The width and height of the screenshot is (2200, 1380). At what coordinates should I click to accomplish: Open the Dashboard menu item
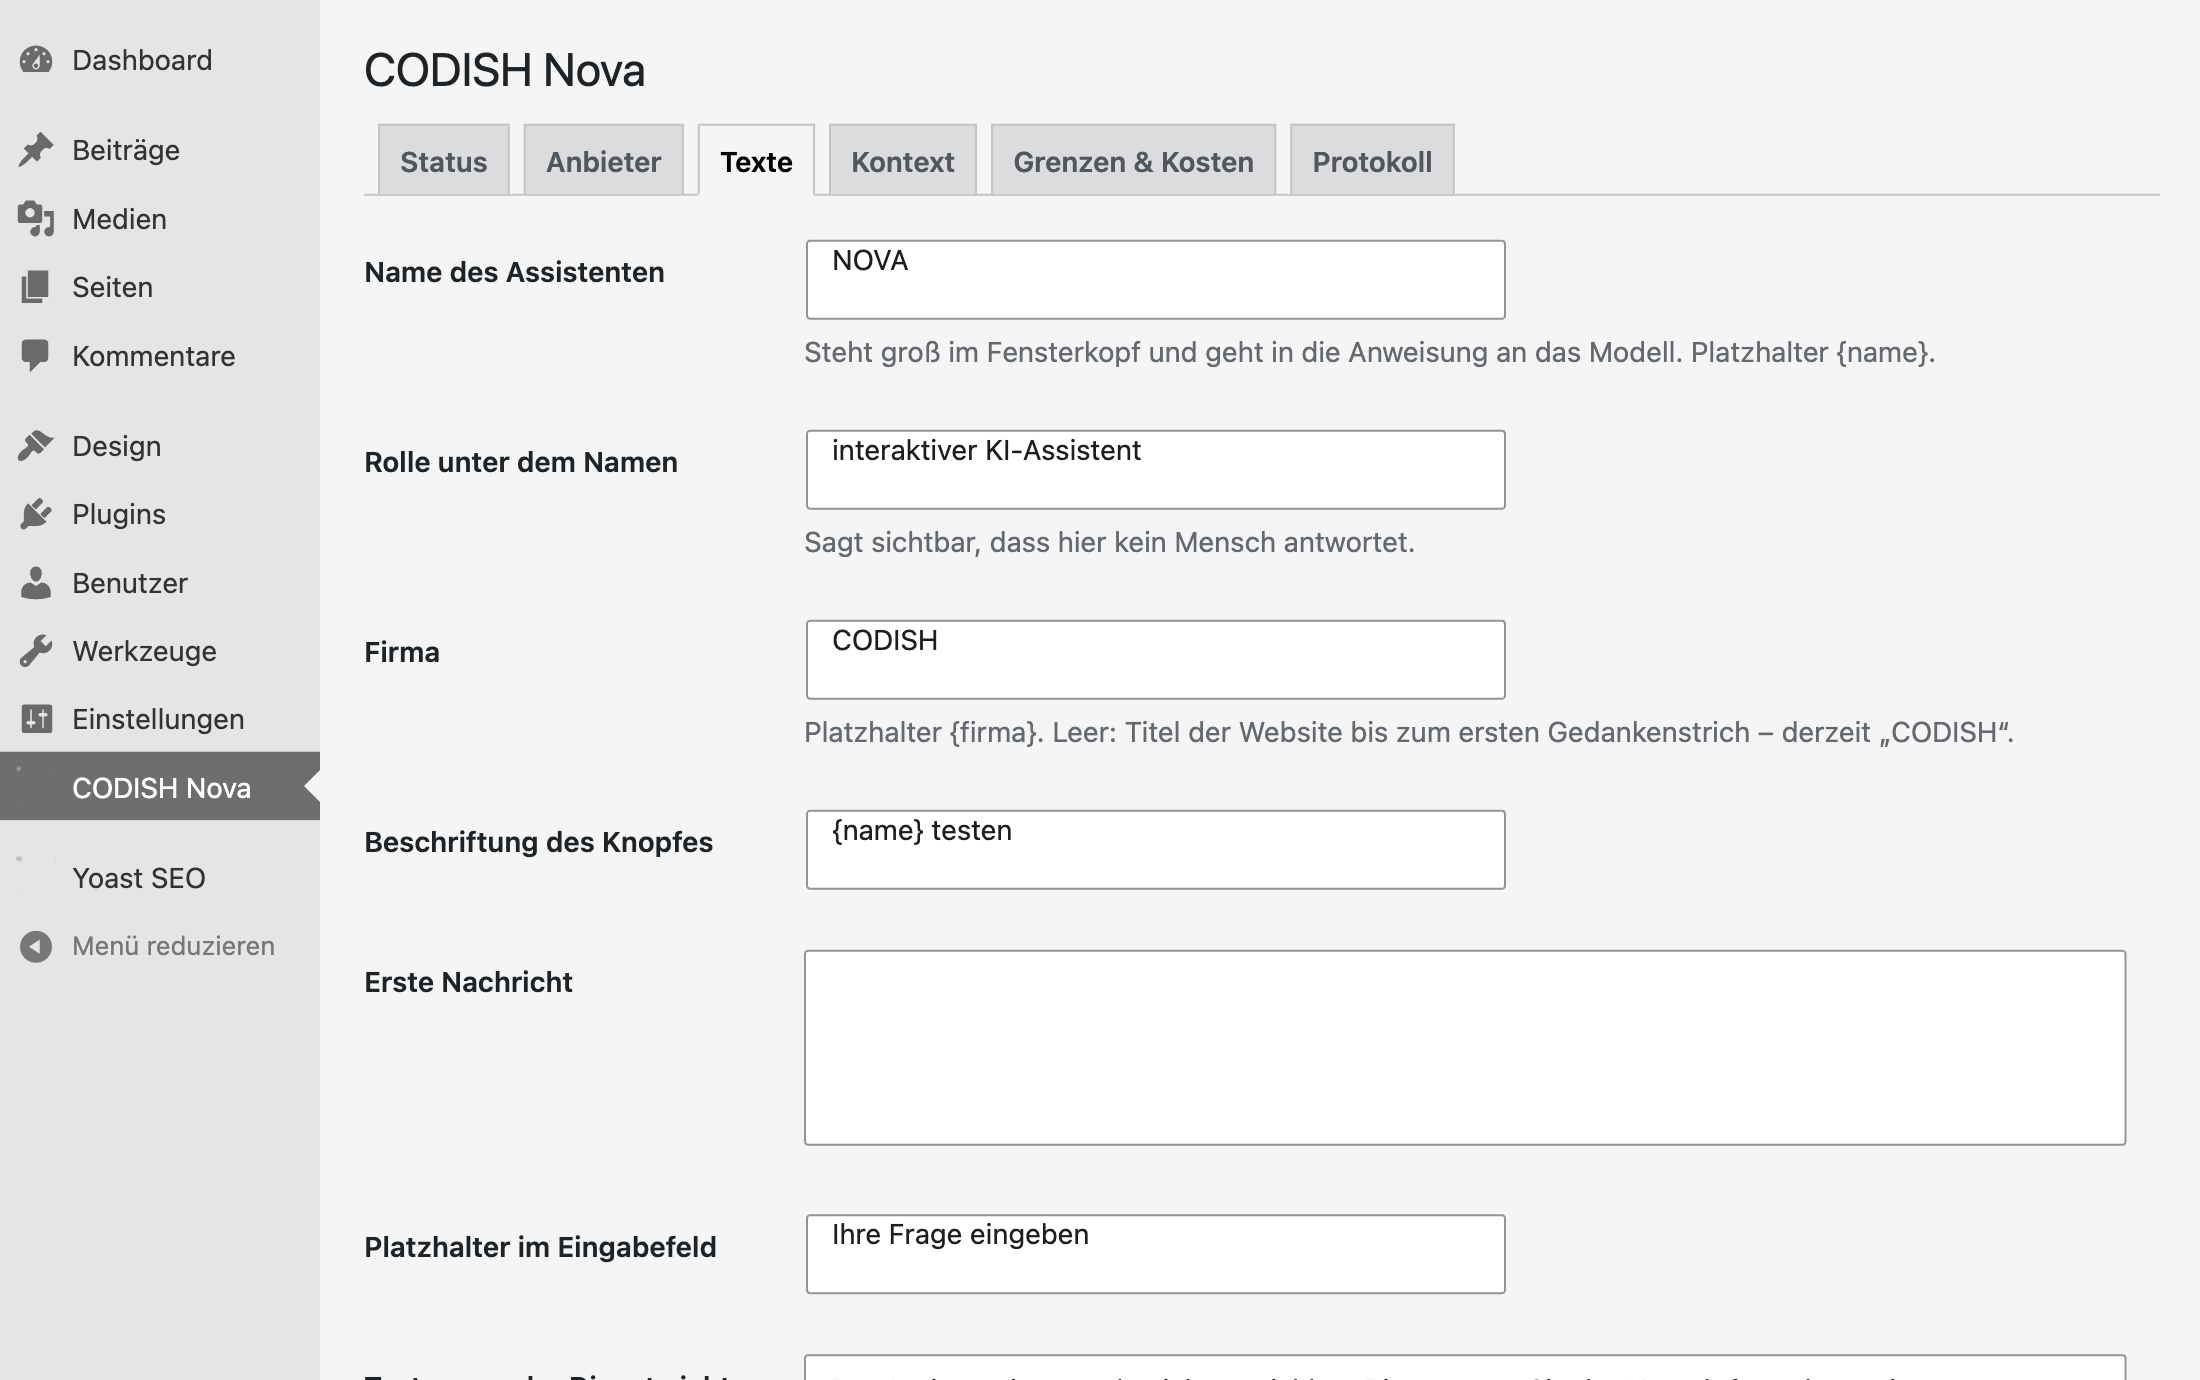click(x=160, y=60)
